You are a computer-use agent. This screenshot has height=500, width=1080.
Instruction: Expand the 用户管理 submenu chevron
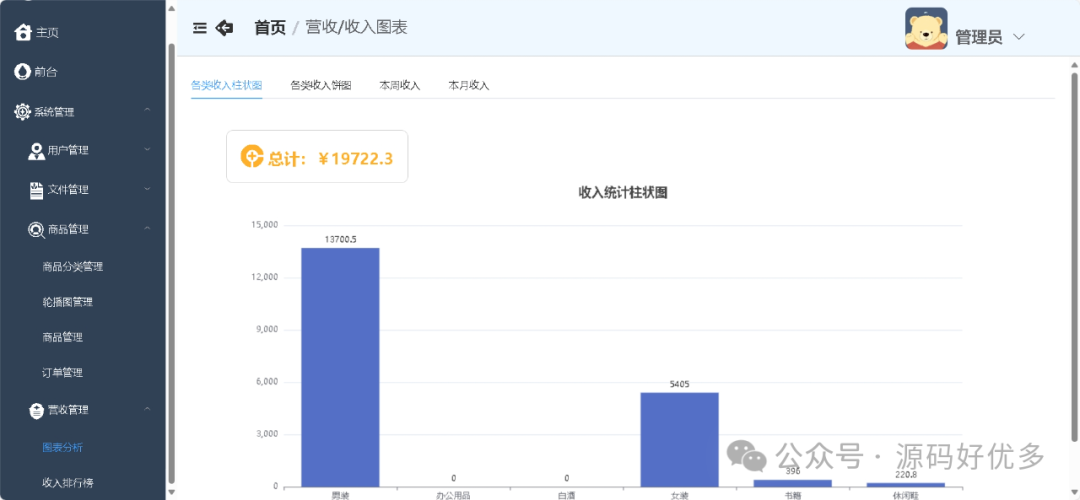tap(147, 149)
